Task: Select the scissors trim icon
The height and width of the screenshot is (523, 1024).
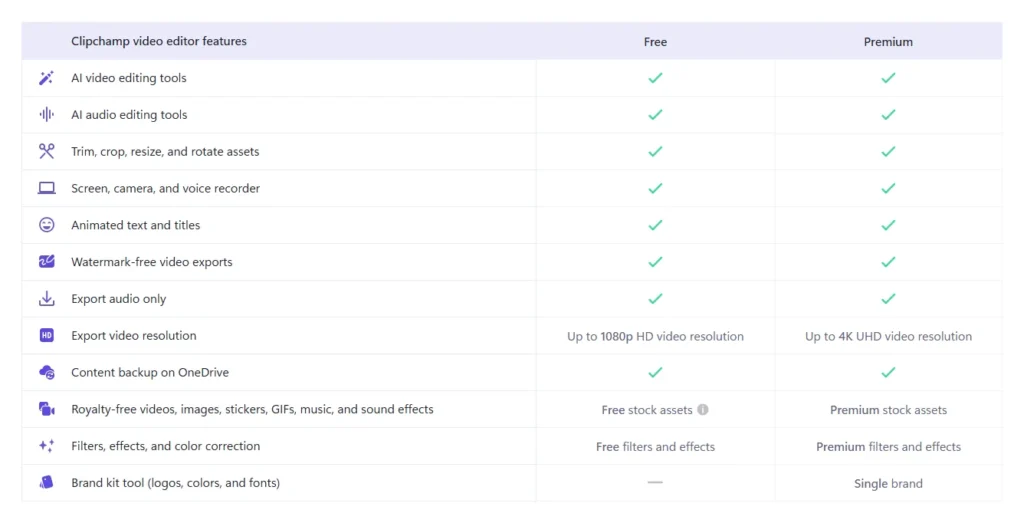Action: coord(46,151)
